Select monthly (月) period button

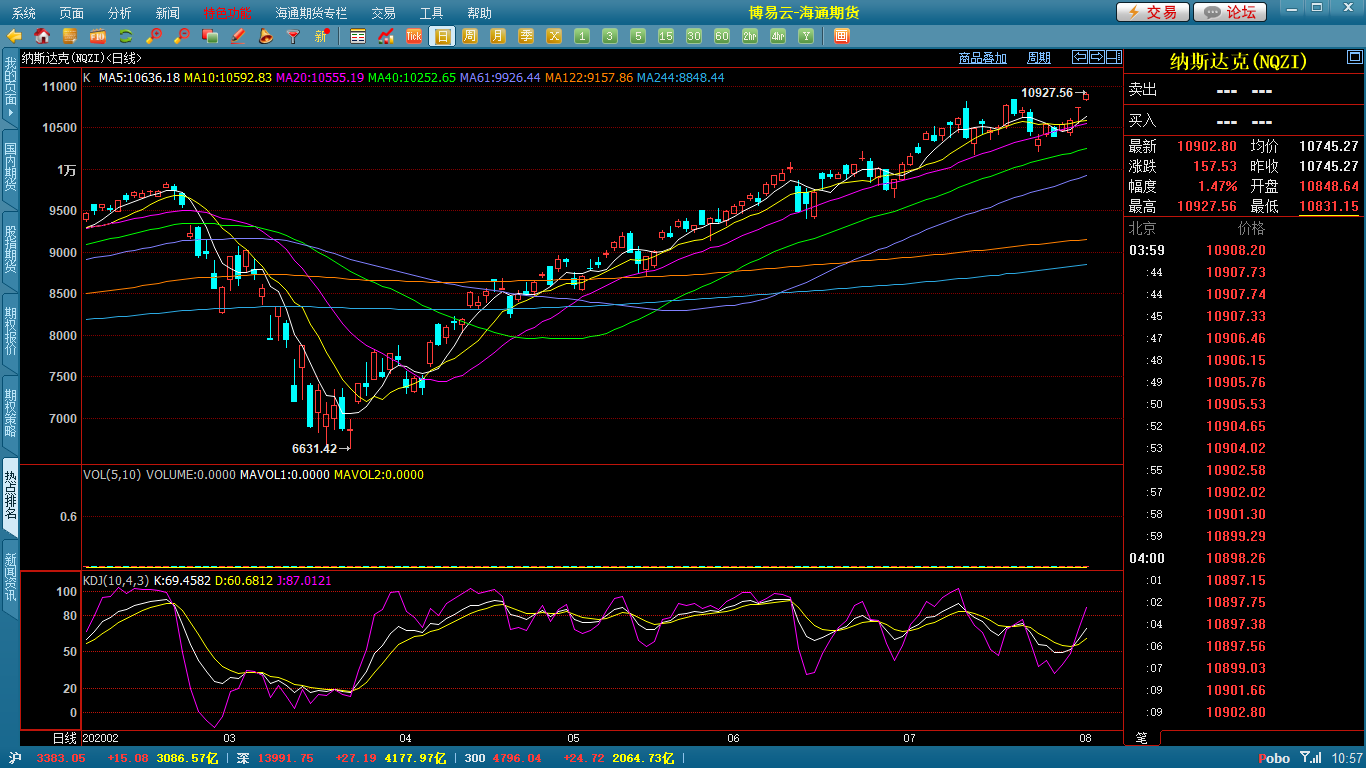[498, 36]
